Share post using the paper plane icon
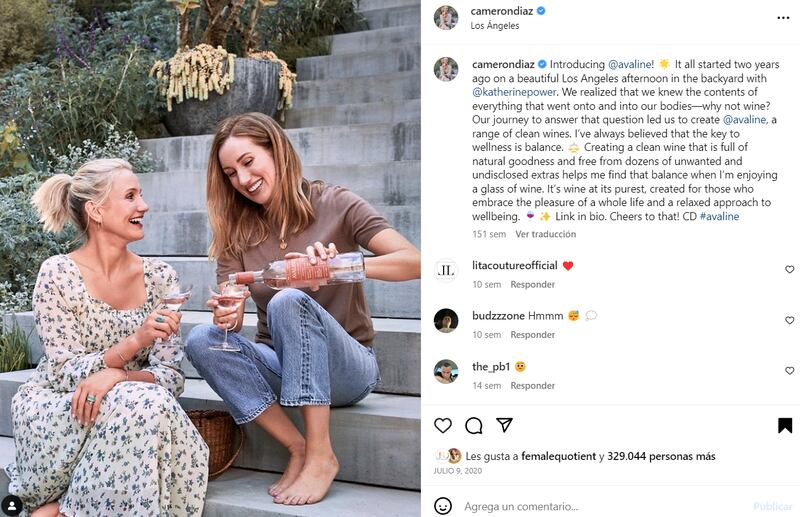The height and width of the screenshot is (517, 800). 505,426
